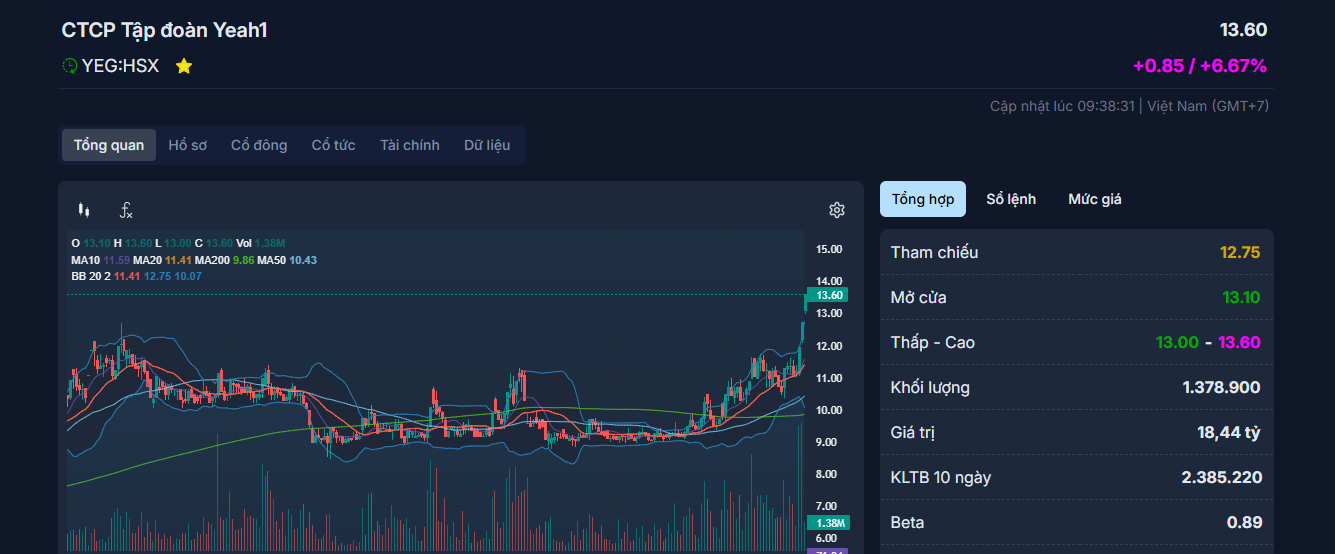Click the Khối lượng value 1.378.900
Viewport: 1335px width, 554px height.
click(1221, 387)
